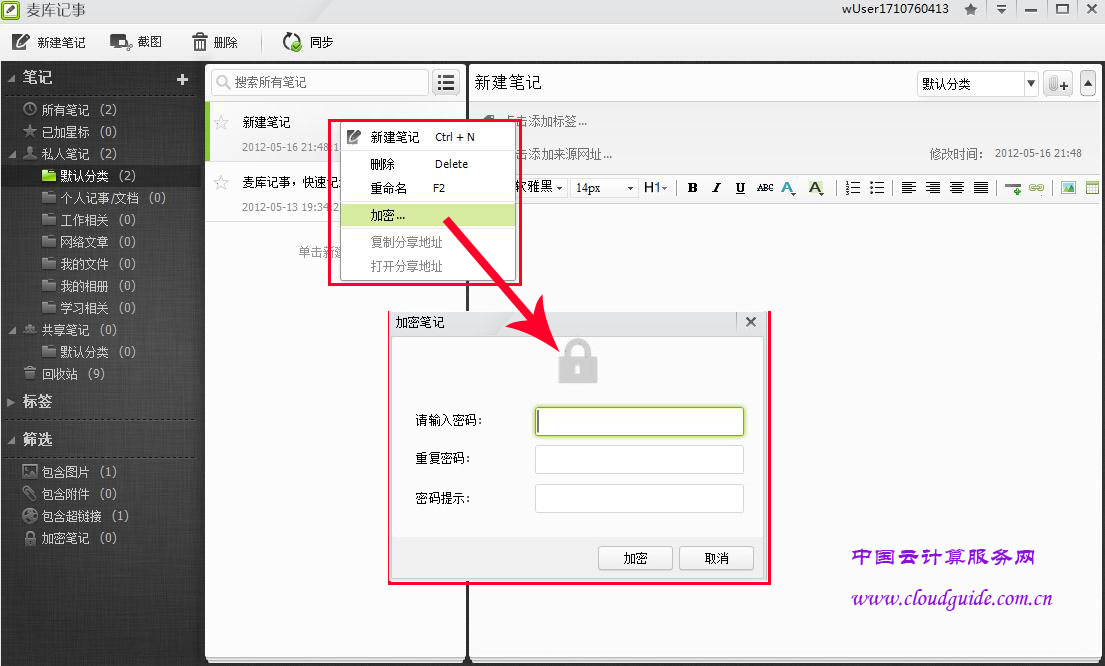Viewport: 1105px width, 666px height.
Task: Filter by 包含附件
Action: coord(70,494)
